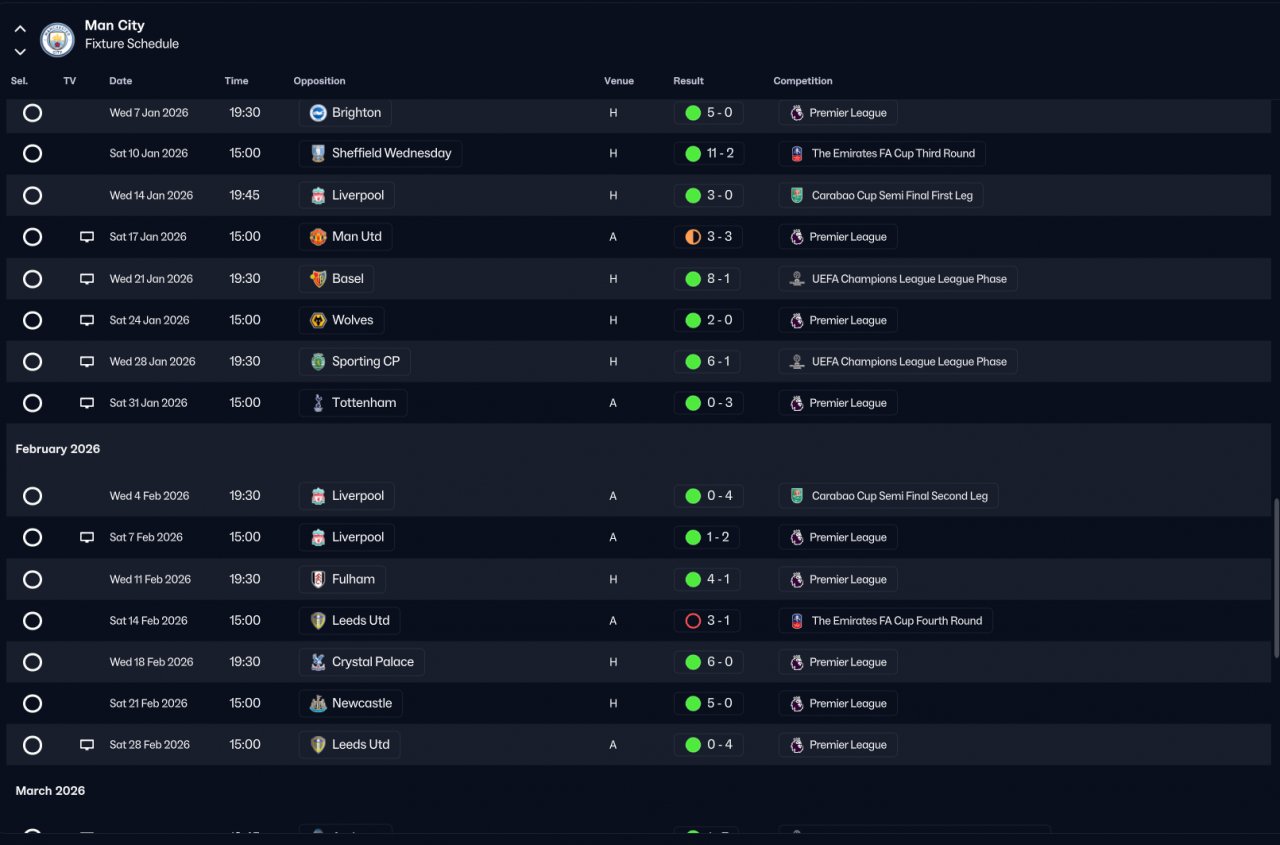Sort fixtures by the Date column header
1280x845 pixels.
[x=121, y=81]
